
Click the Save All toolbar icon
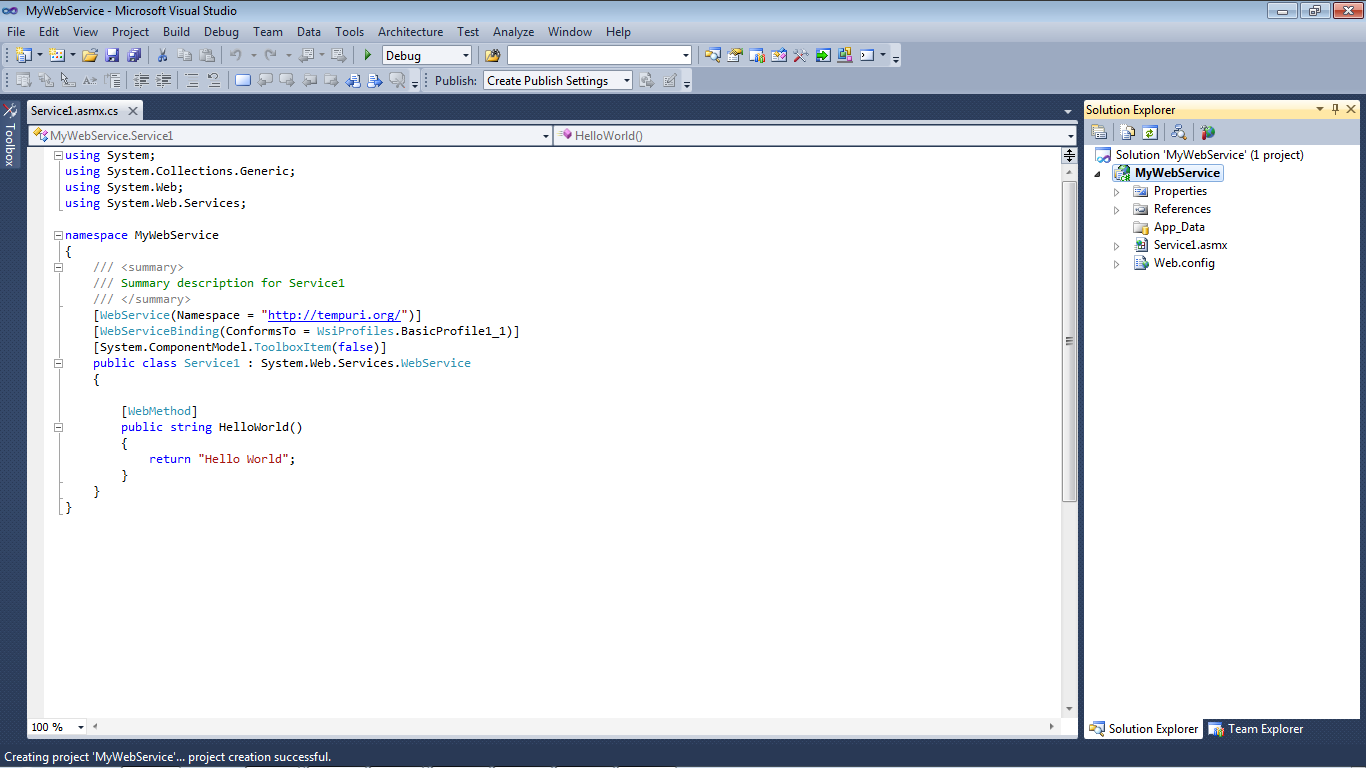134,55
